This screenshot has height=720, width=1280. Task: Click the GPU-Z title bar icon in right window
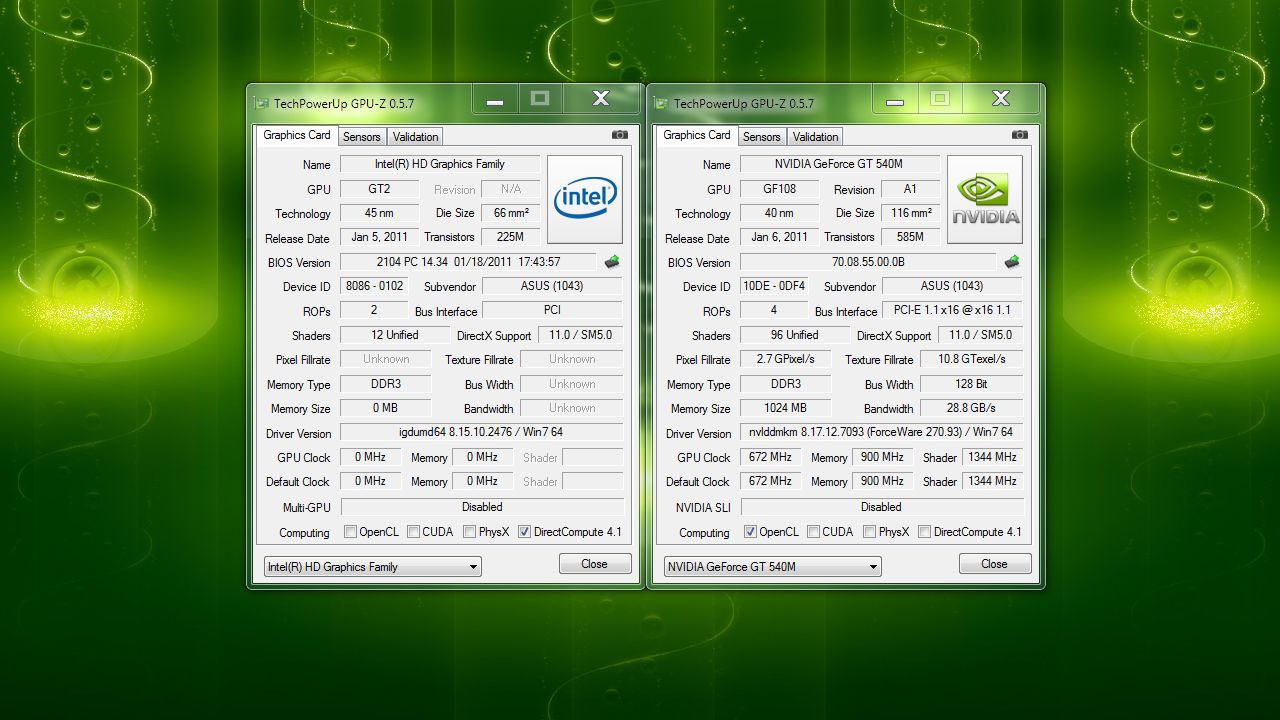tap(662, 103)
